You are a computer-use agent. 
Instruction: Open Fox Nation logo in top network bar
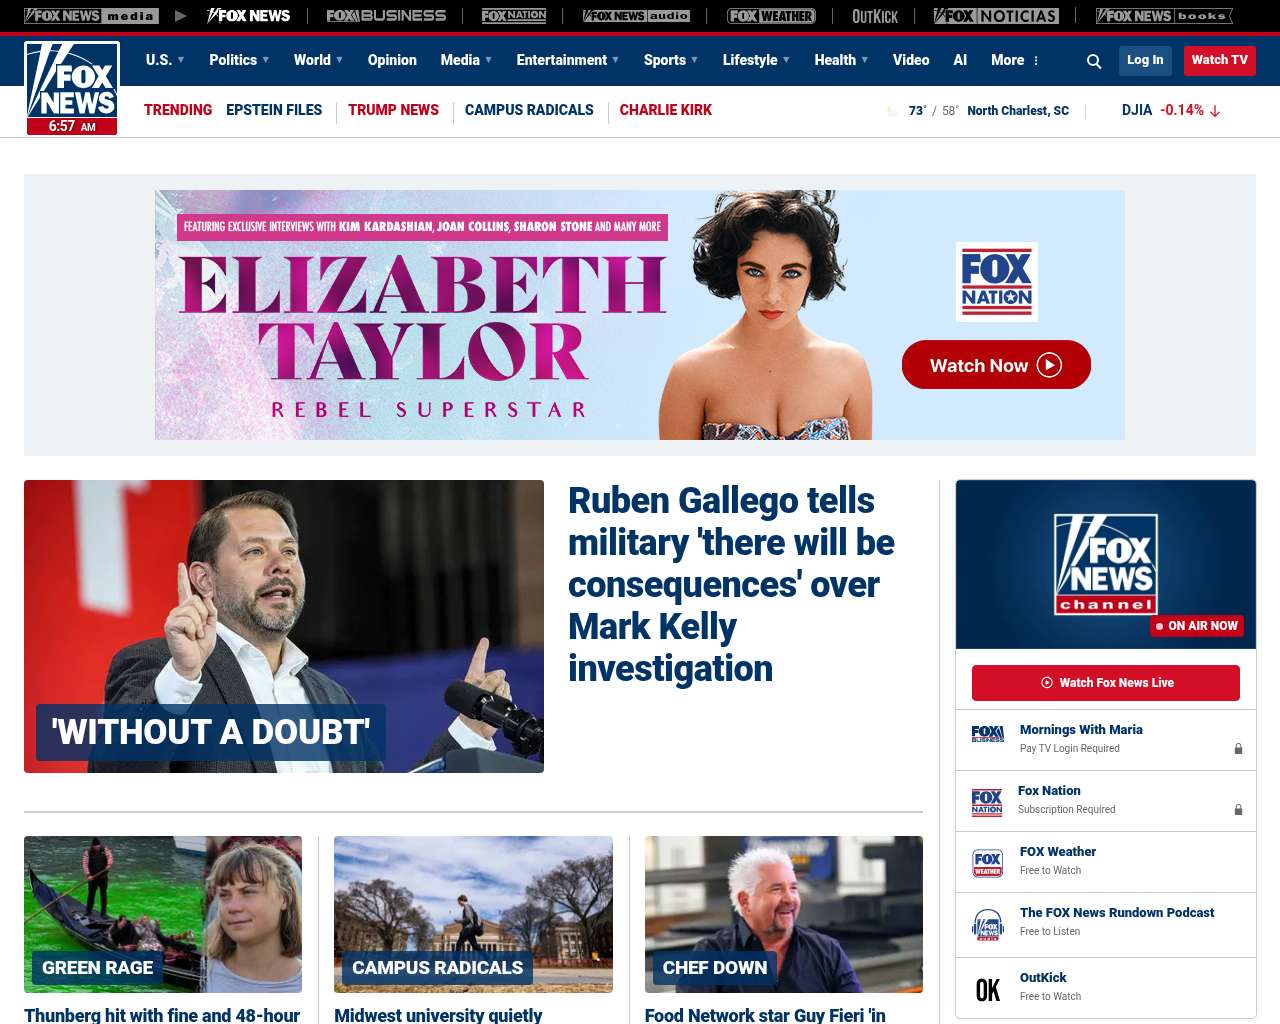pos(514,16)
